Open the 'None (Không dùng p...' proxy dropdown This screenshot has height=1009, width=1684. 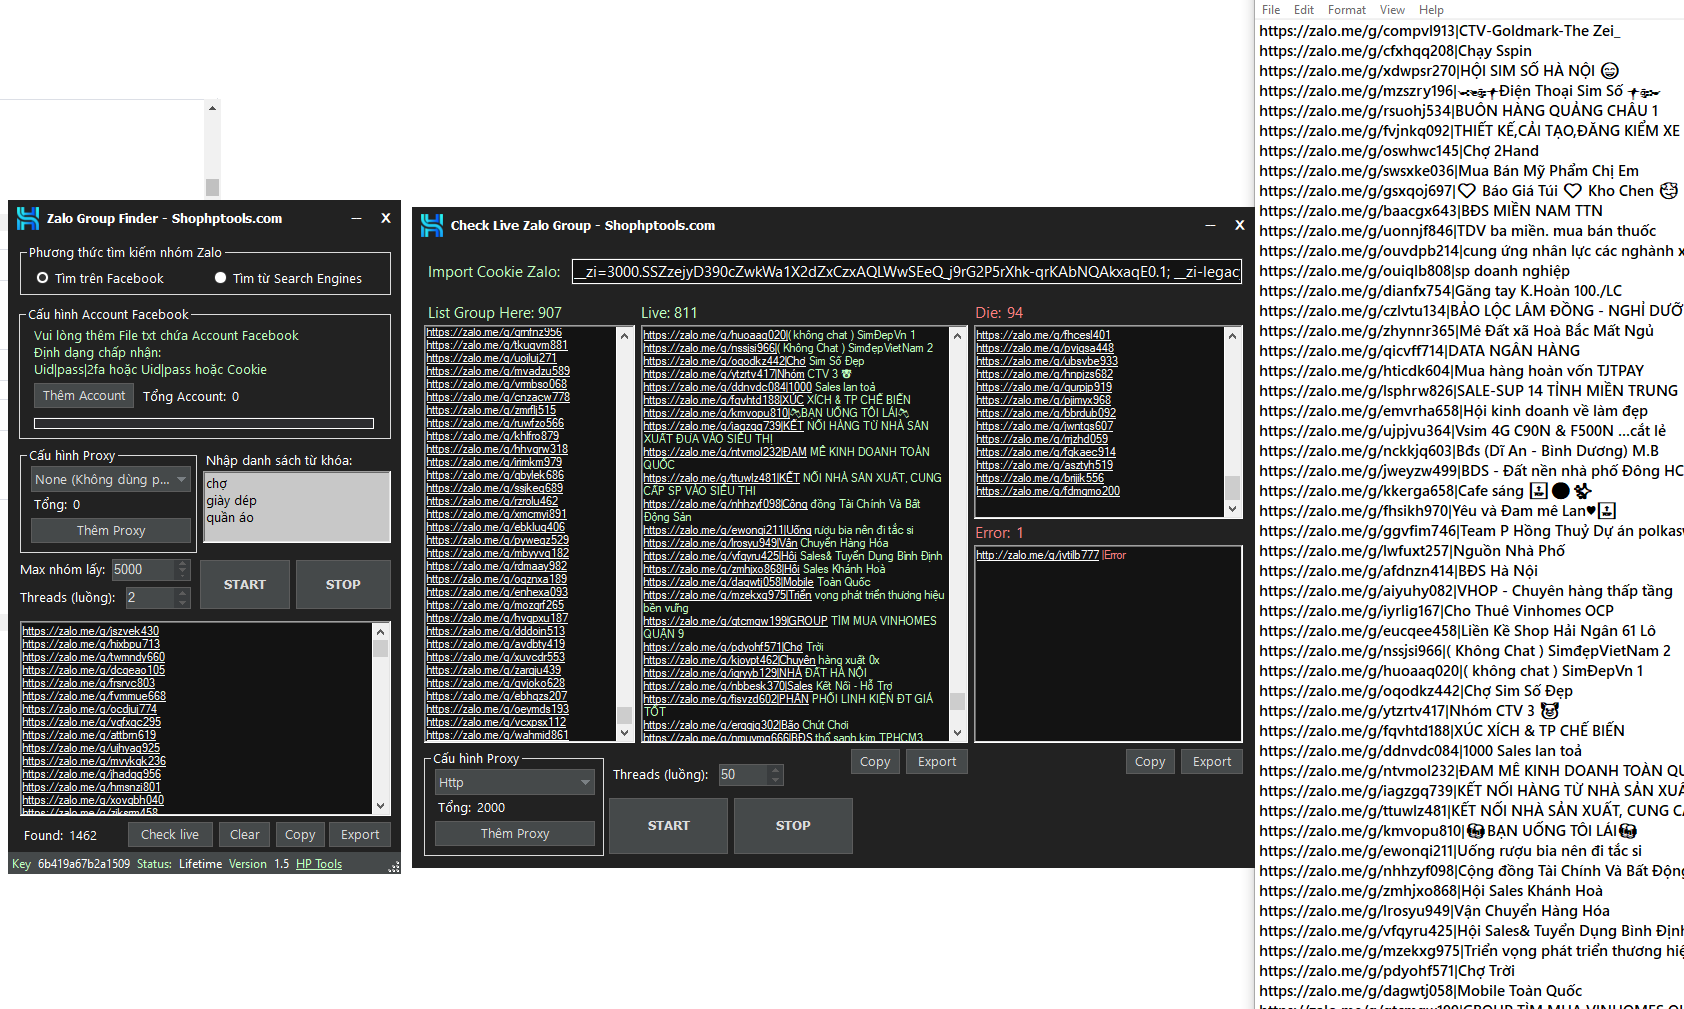point(110,480)
